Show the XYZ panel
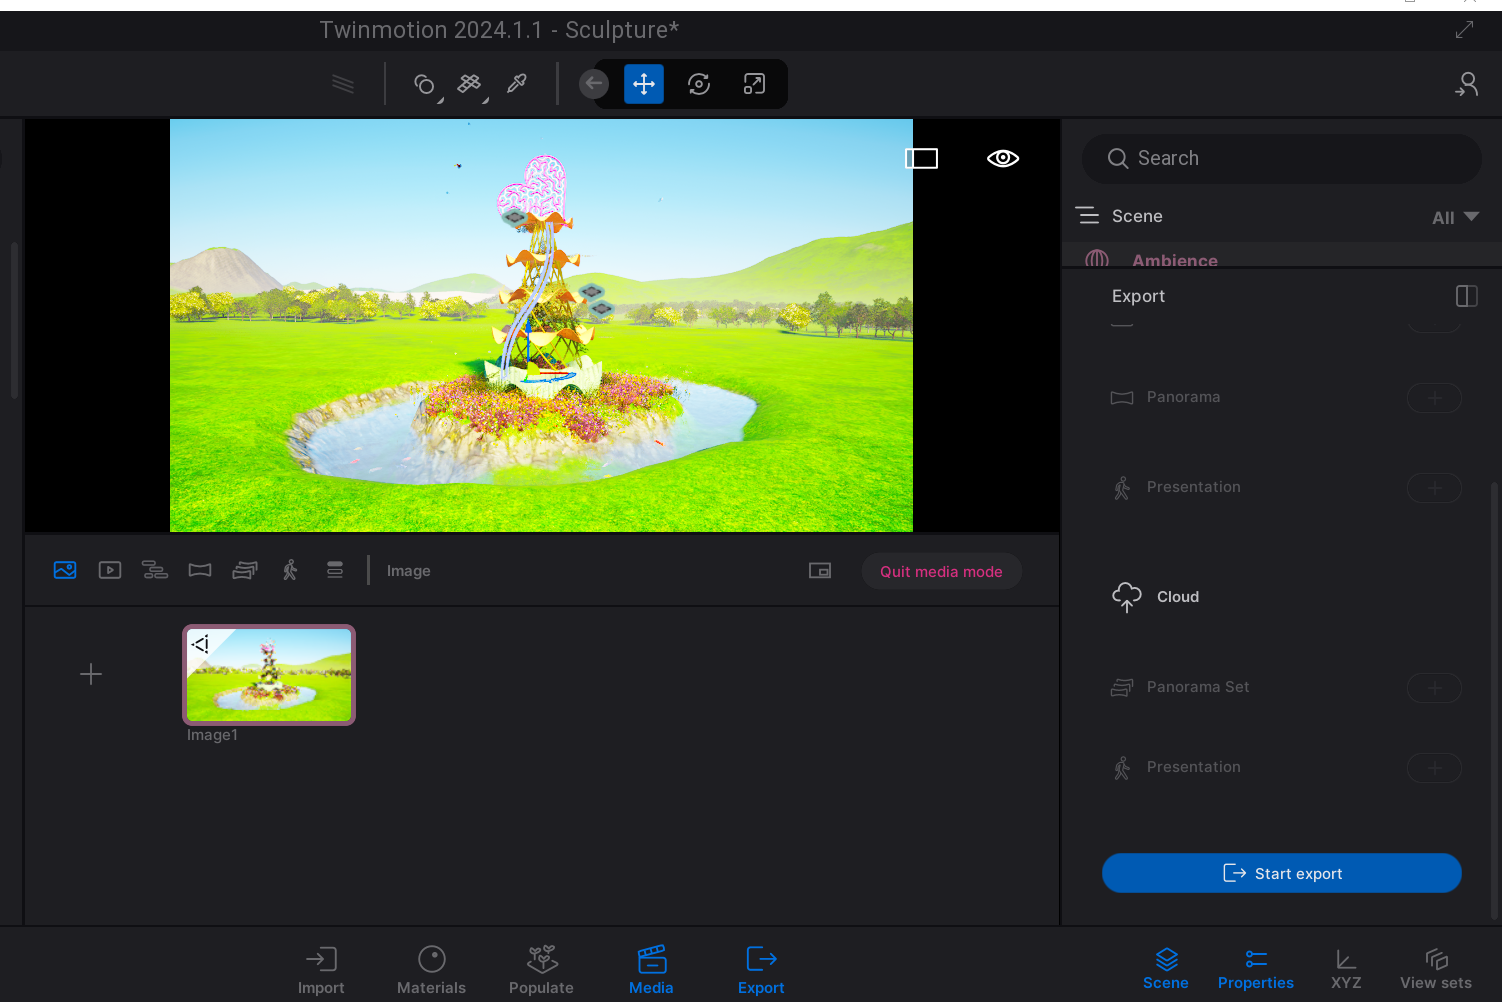 pyautogui.click(x=1346, y=969)
